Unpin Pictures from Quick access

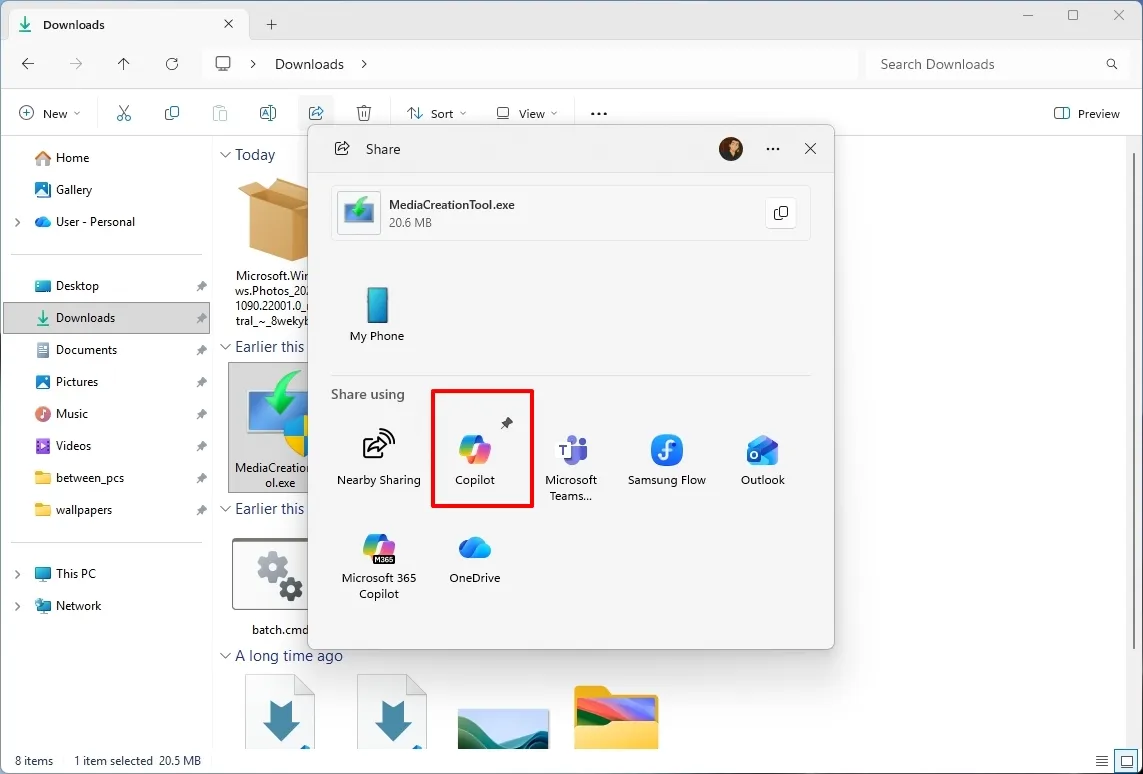point(201,383)
